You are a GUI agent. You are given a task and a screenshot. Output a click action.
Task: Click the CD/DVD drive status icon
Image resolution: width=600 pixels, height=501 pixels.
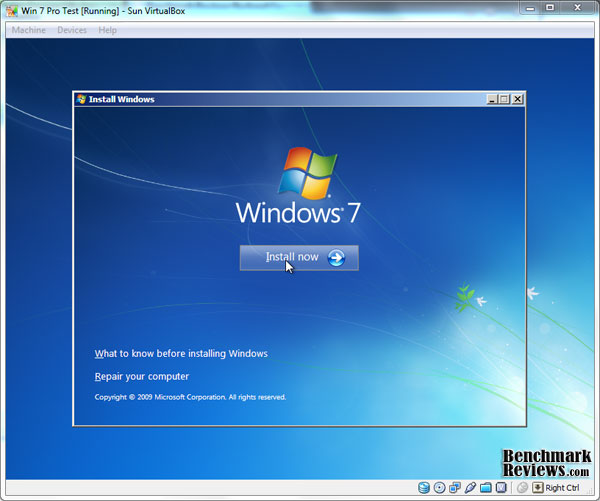pyautogui.click(x=439, y=488)
